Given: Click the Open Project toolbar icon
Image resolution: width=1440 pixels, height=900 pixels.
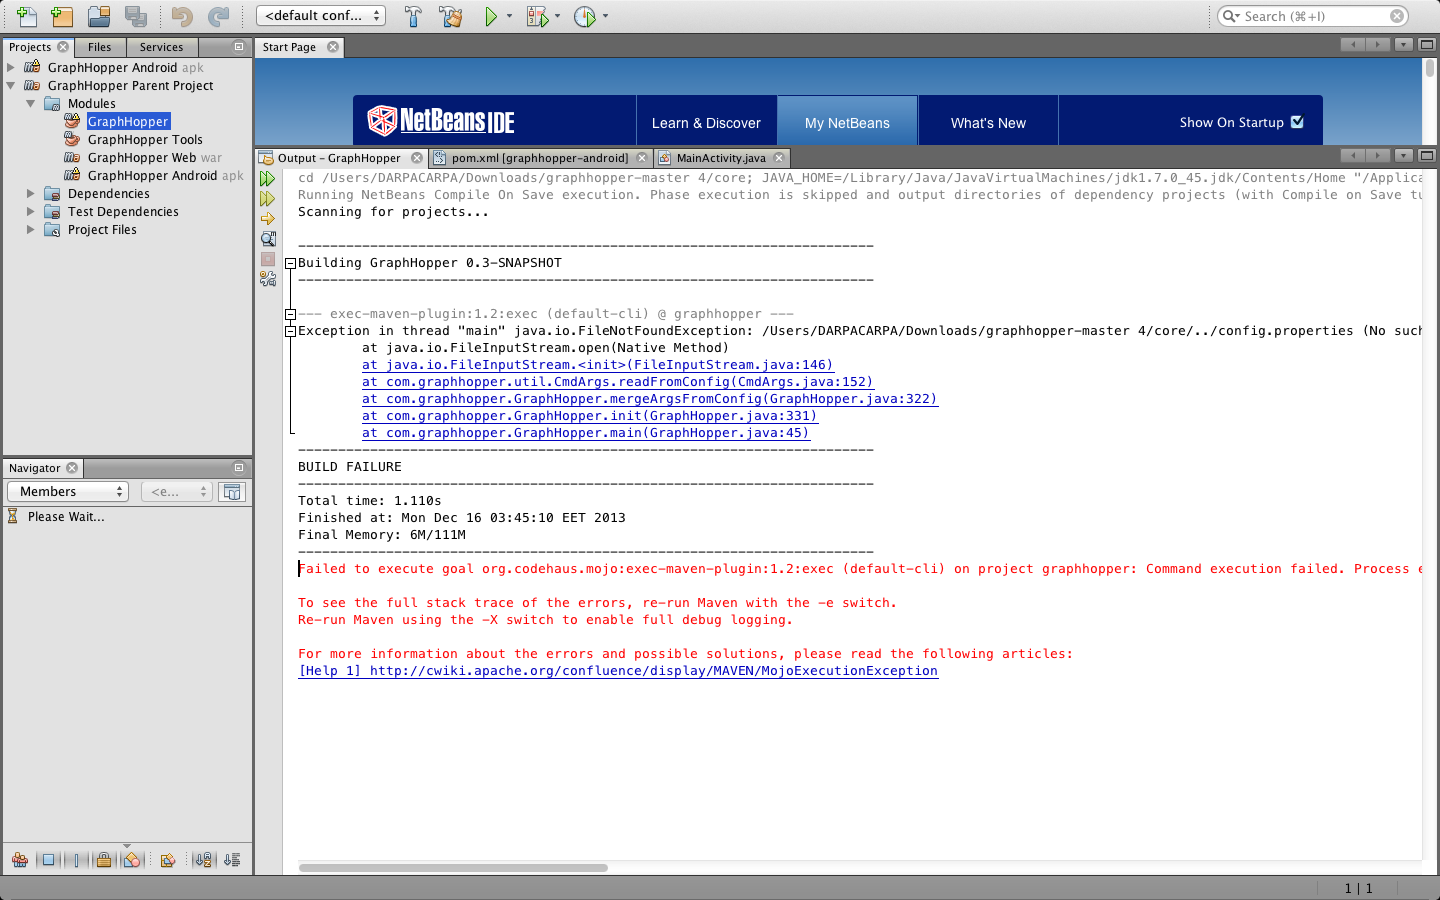Looking at the screenshot, I should 99,16.
